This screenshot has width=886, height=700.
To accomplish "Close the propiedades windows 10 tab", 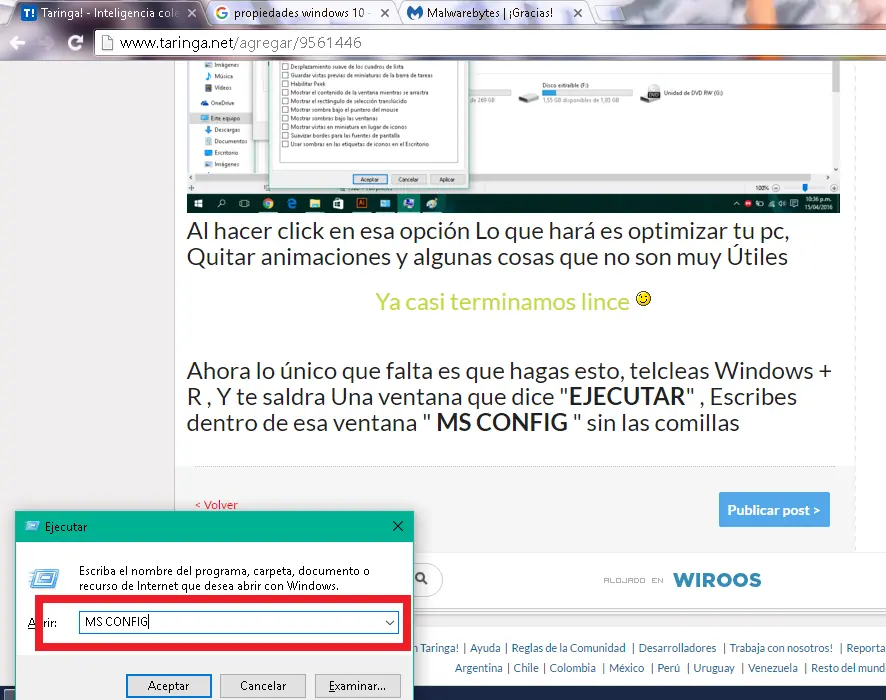I will (x=385, y=12).
